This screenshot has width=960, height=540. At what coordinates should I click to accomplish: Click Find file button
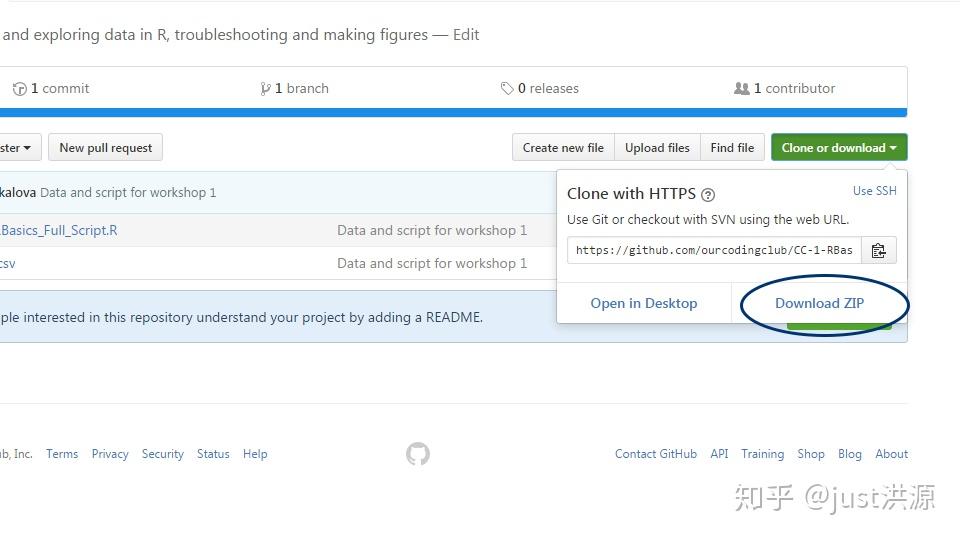point(732,148)
